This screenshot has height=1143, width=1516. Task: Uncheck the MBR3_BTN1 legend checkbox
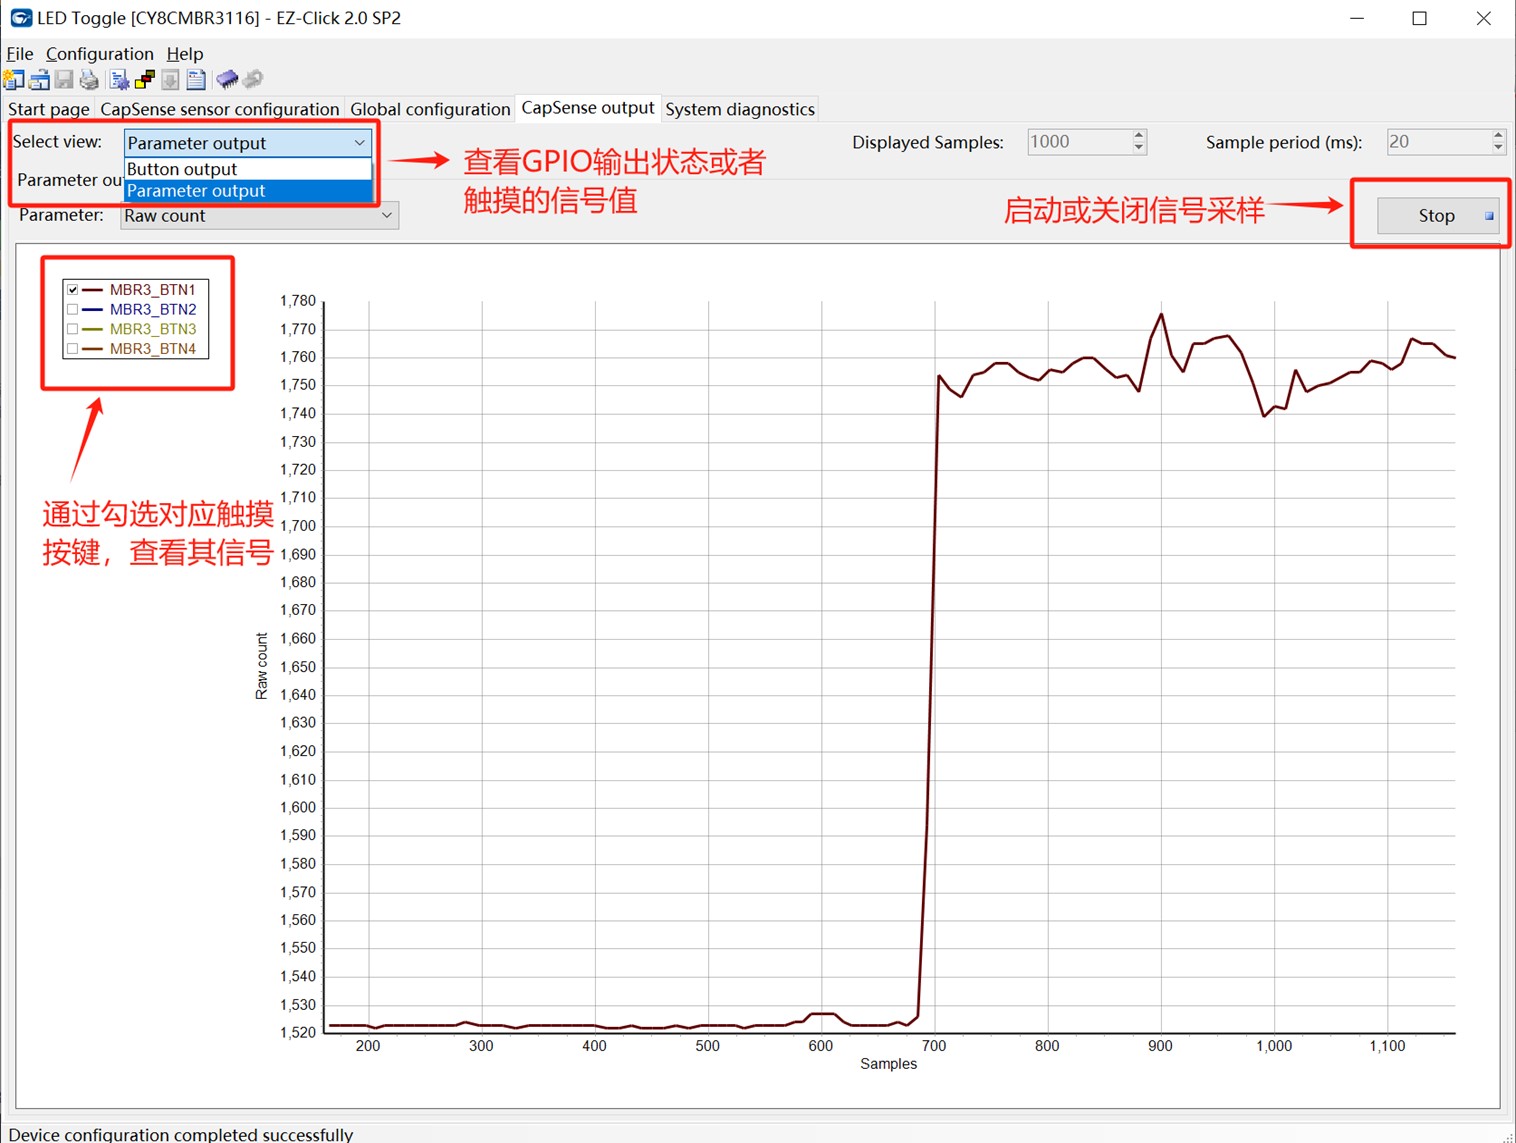coord(72,290)
